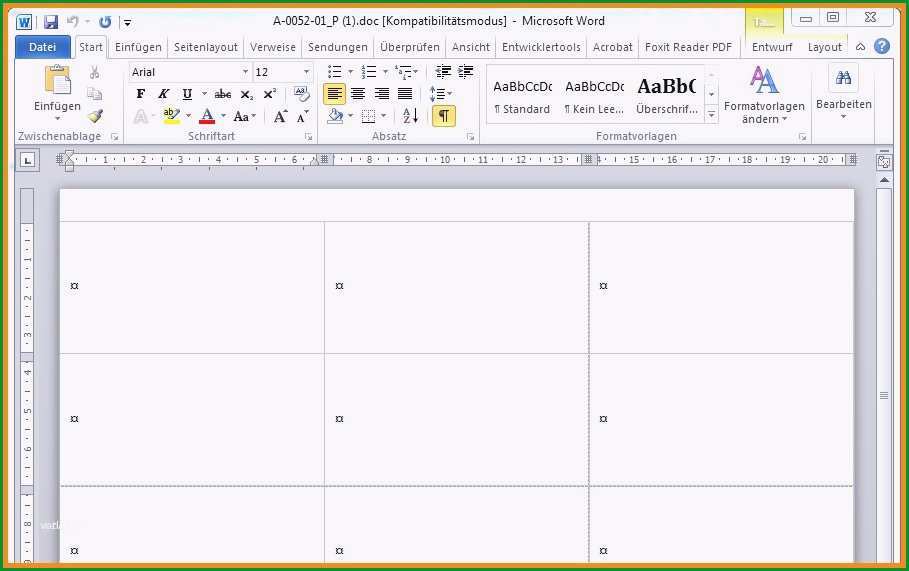This screenshot has width=909, height=571.
Task: Toggle align text left
Action: (334, 94)
